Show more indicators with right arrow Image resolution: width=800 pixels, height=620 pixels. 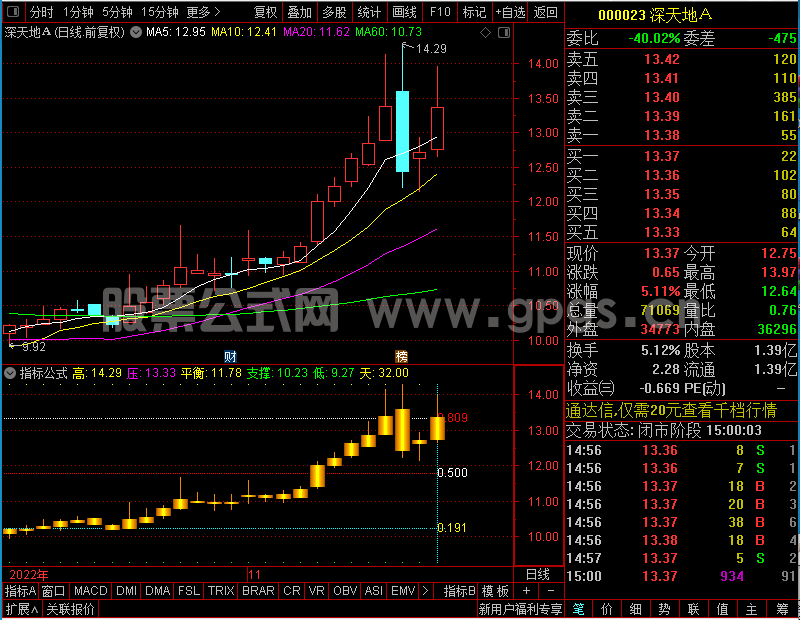pyautogui.click(x=426, y=591)
